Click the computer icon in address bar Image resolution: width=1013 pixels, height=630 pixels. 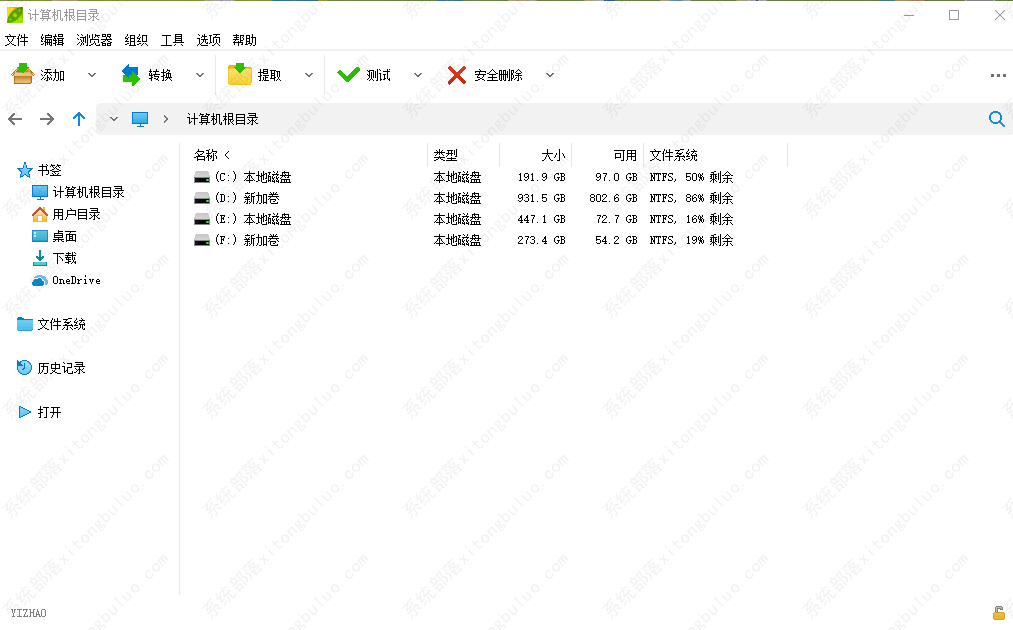tap(140, 119)
